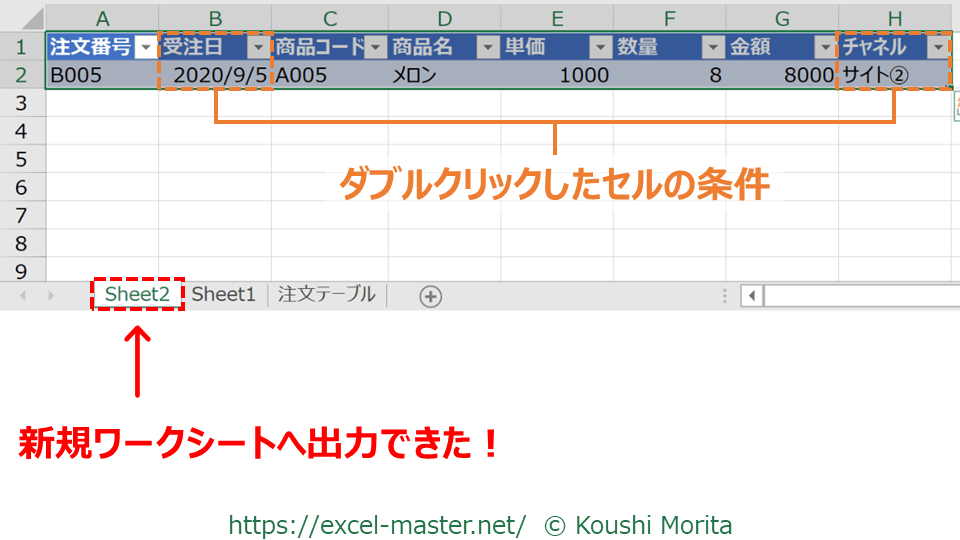960x540 pixels.
Task: Click the sheet tab scroll right arrow
Action: 51,296
